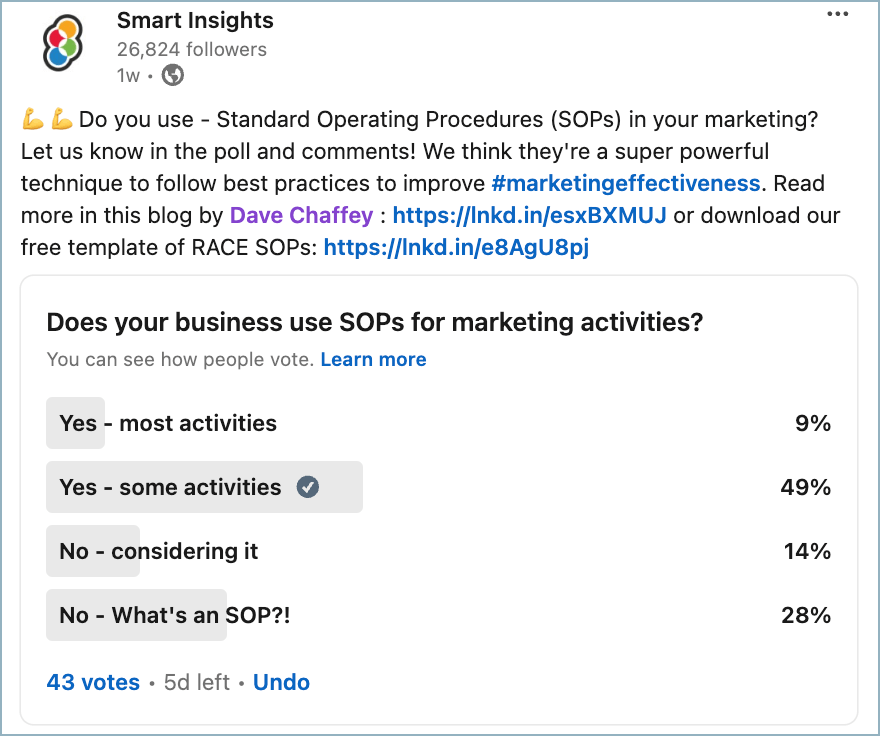Open the lnkd.in/esxBXMUJ blog link
880x736 pixels.
[x=530, y=216]
